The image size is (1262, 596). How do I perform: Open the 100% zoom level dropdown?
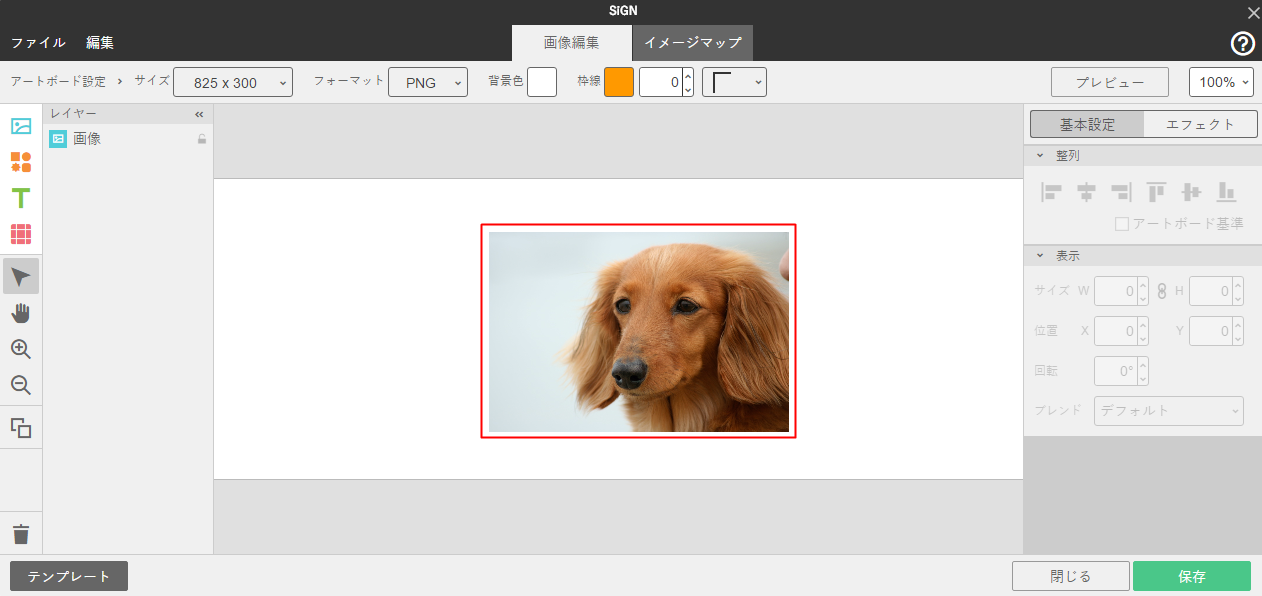click(1221, 82)
